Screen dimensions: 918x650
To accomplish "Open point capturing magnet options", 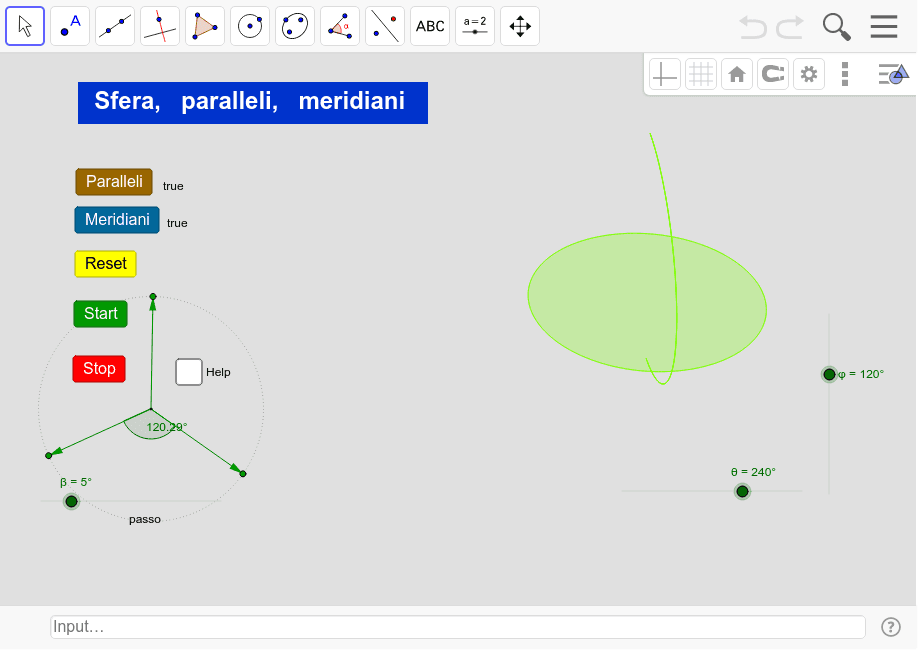I will [x=773, y=74].
